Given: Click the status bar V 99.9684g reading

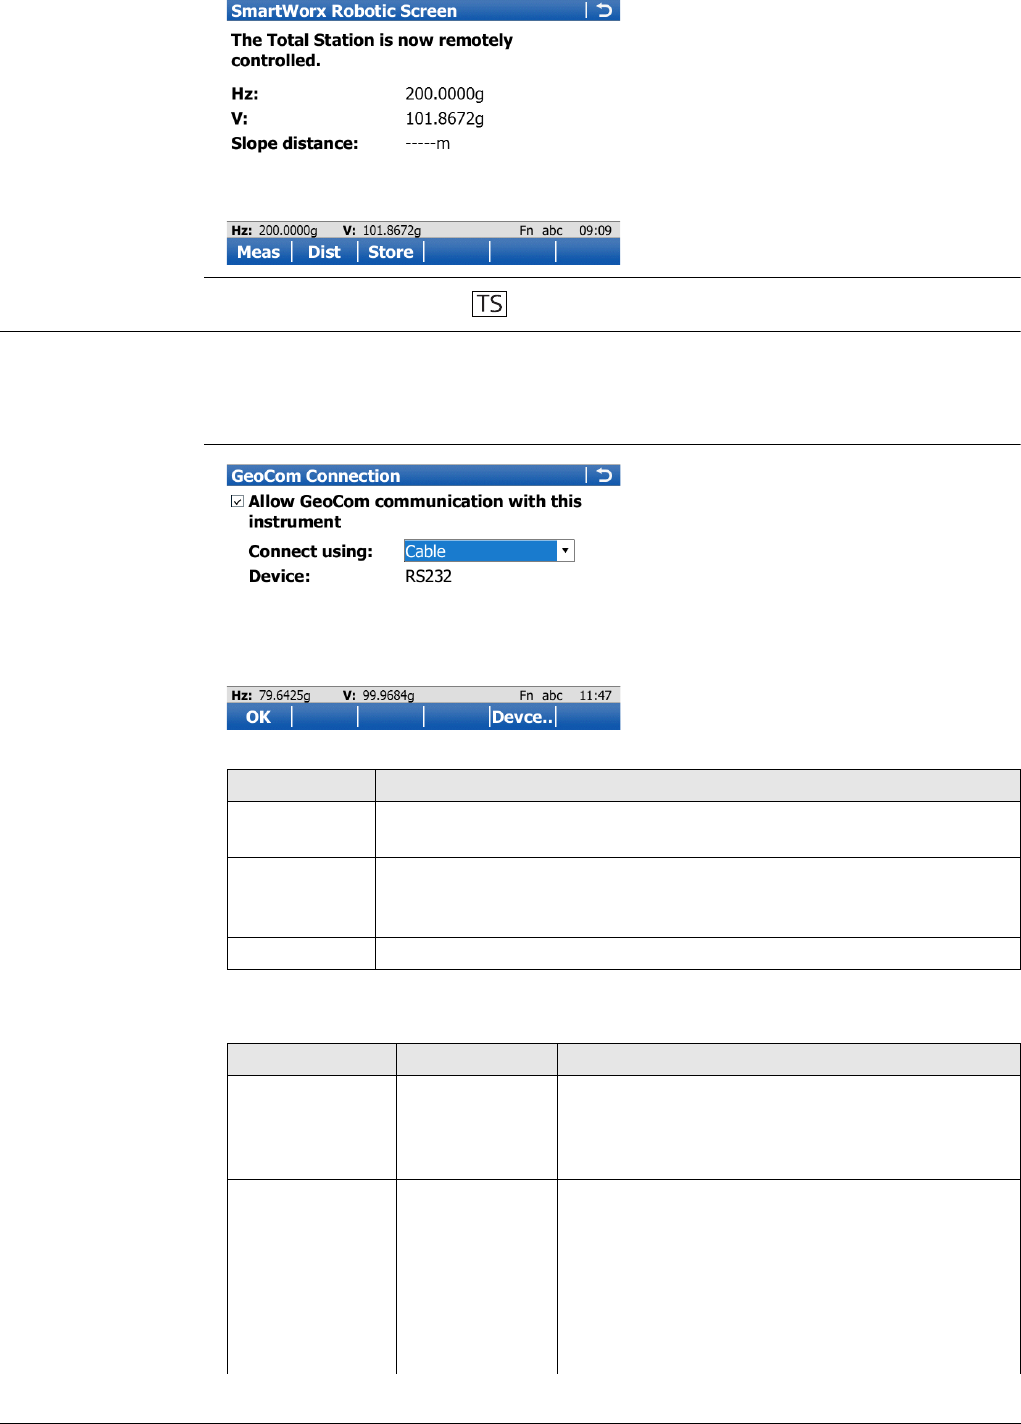Looking at the screenshot, I should coord(379,695).
